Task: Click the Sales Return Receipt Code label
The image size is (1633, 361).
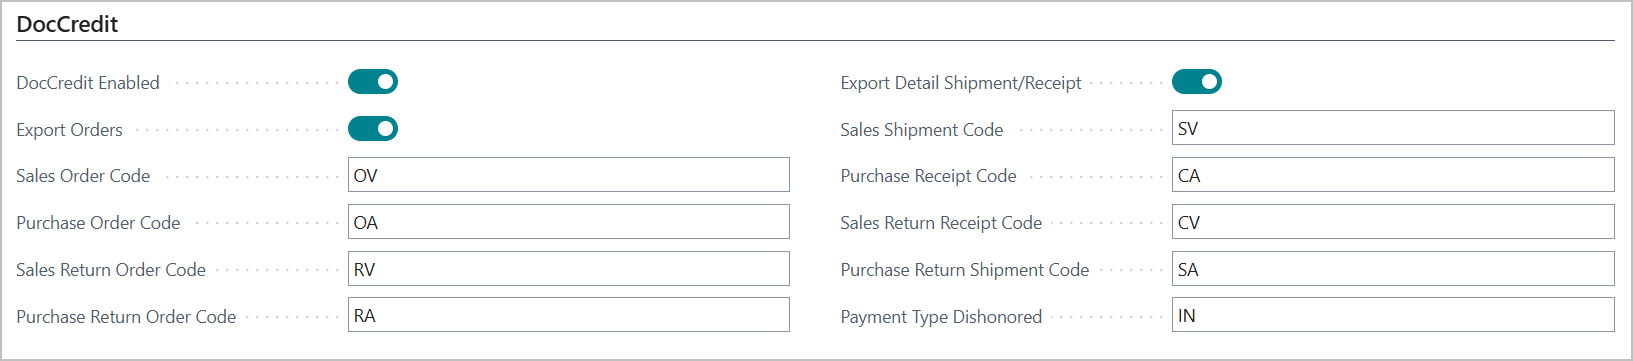Action: click(941, 223)
